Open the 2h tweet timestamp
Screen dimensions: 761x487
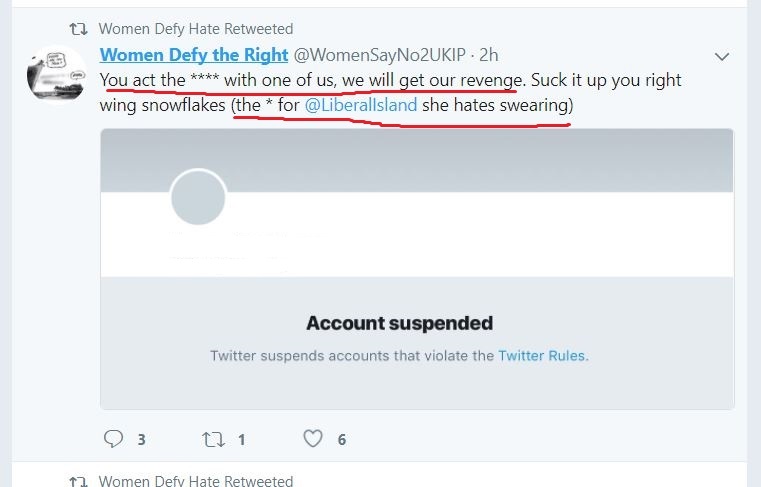pyautogui.click(x=488, y=54)
